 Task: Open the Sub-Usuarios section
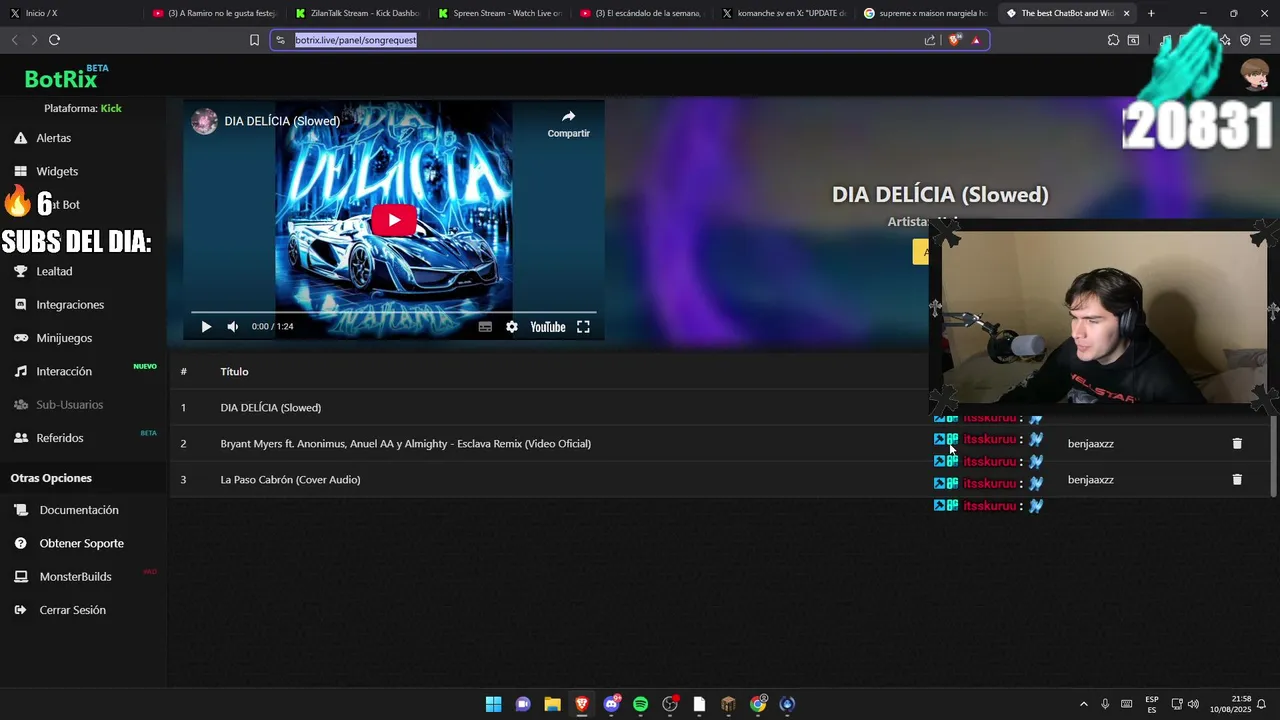click(70, 405)
